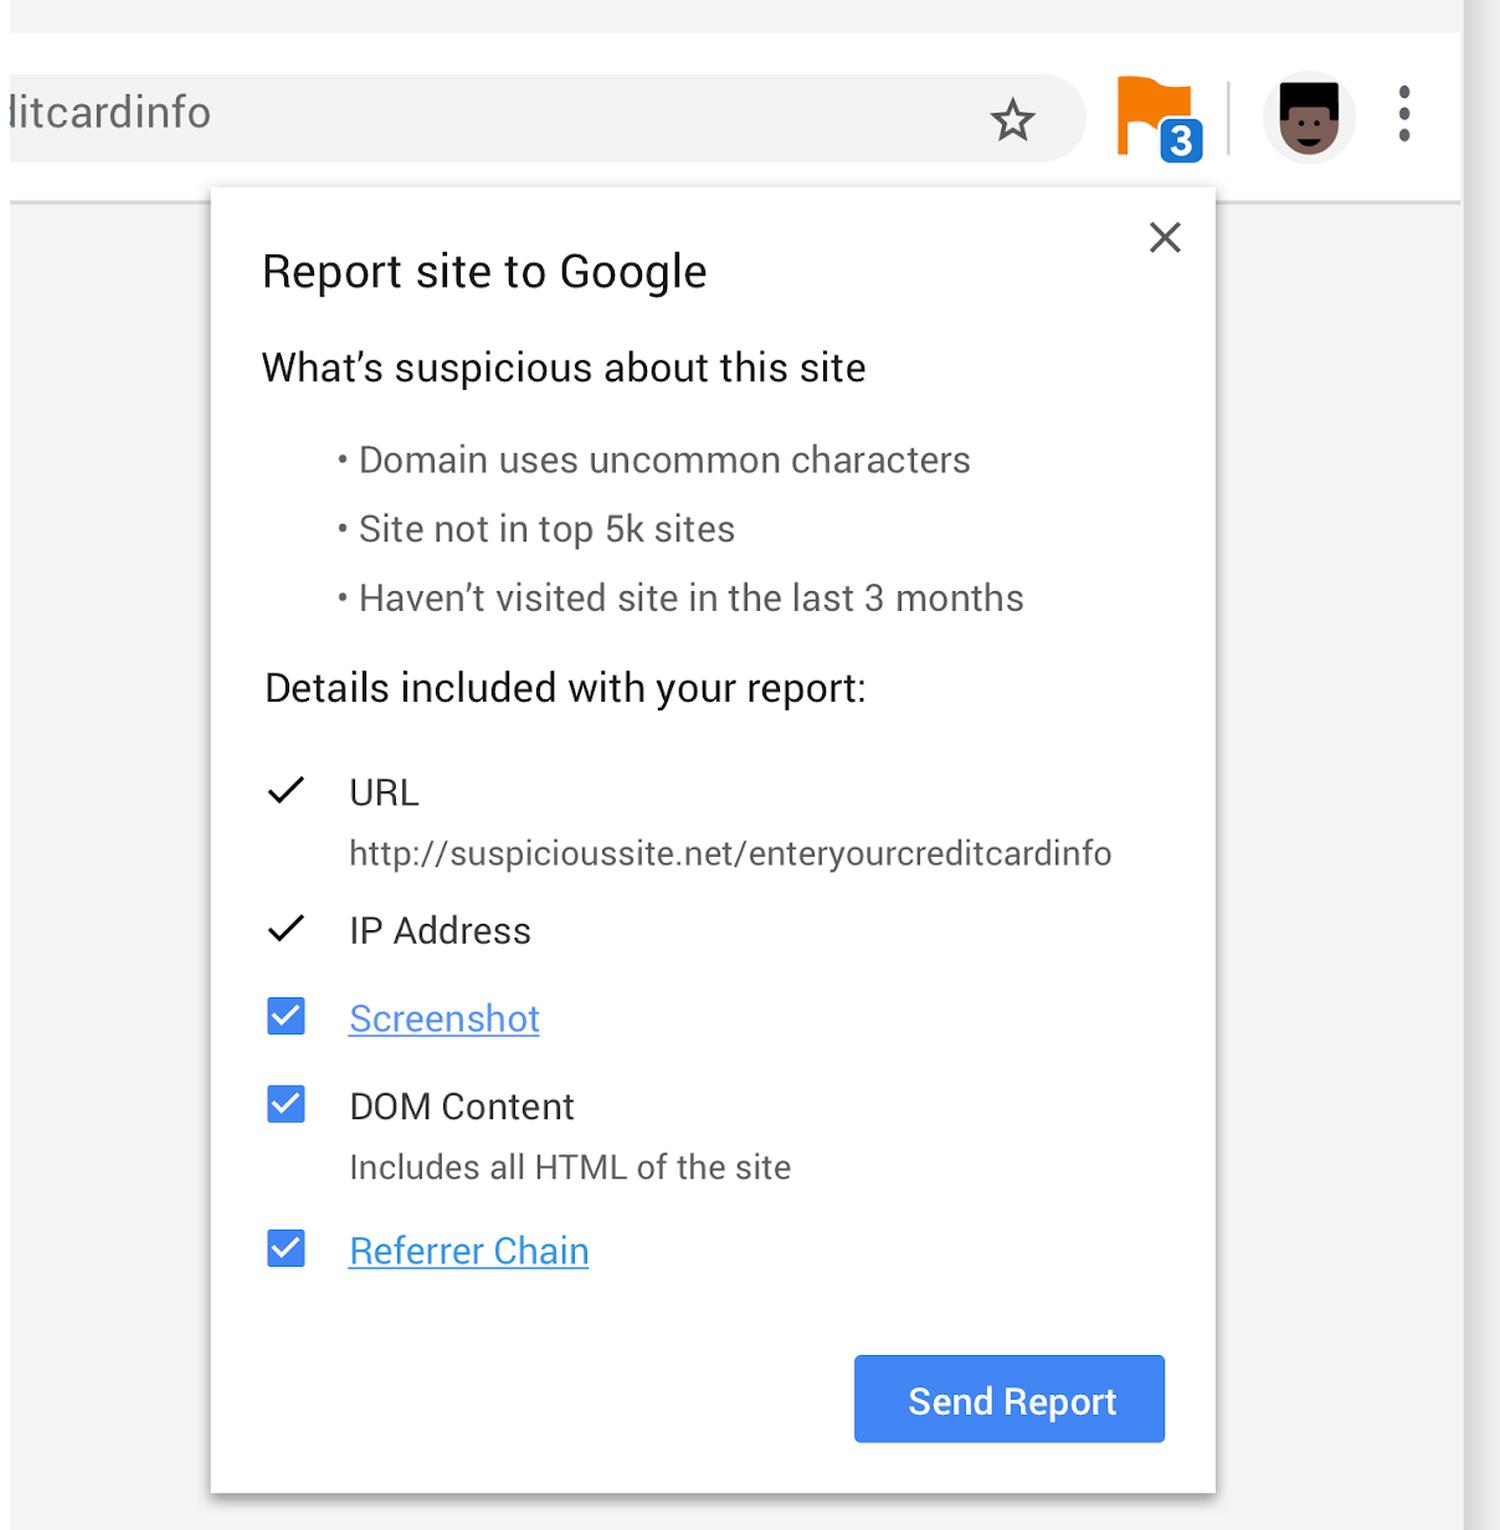This screenshot has width=1500, height=1530.
Task: Open the Screenshot link
Action: point(444,1019)
